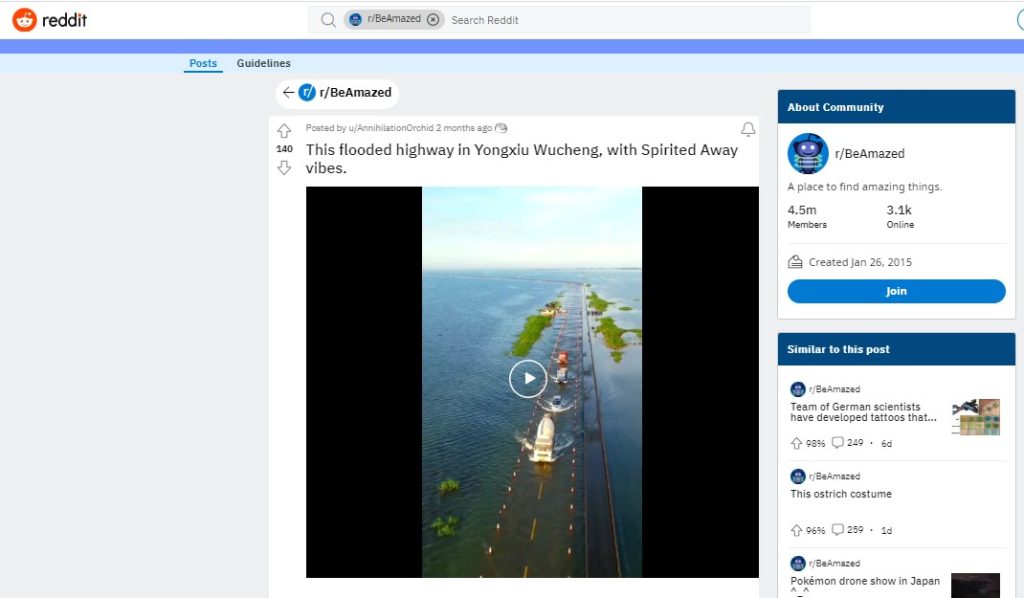Viewport: 1024px width, 598px height.
Task: Open r/BeAmazed from the back pill
Action: (355, 93)
